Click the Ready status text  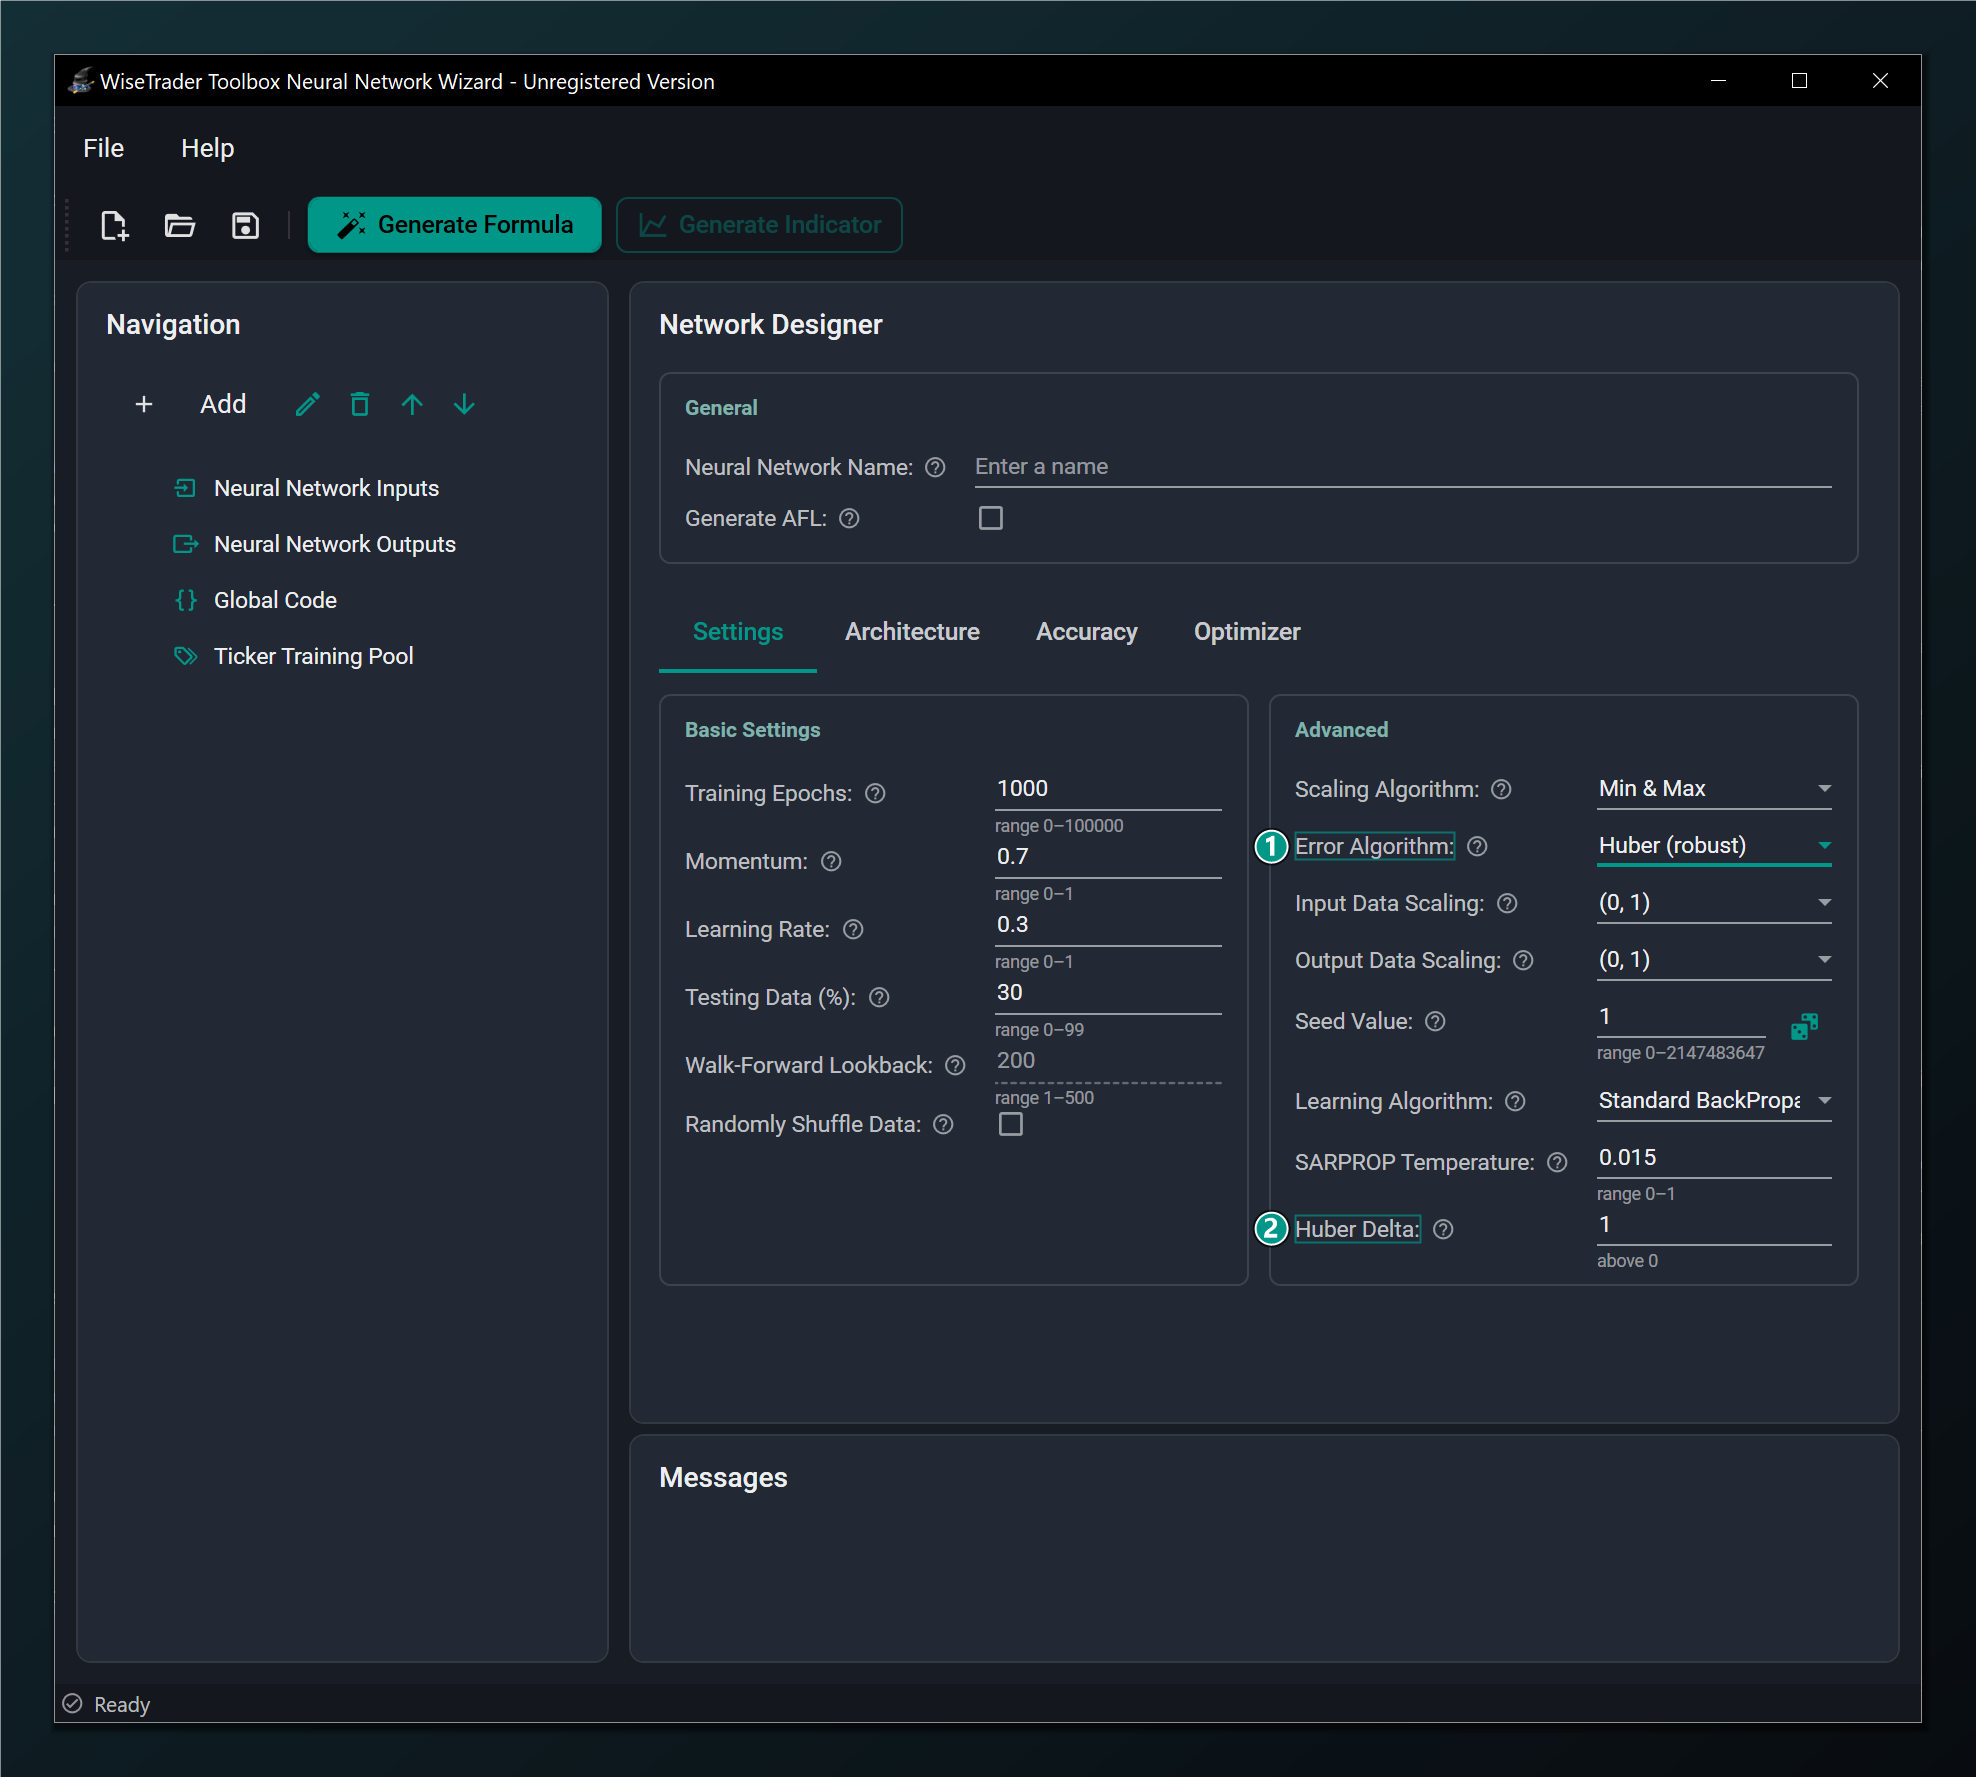[x=122, y=1705]
